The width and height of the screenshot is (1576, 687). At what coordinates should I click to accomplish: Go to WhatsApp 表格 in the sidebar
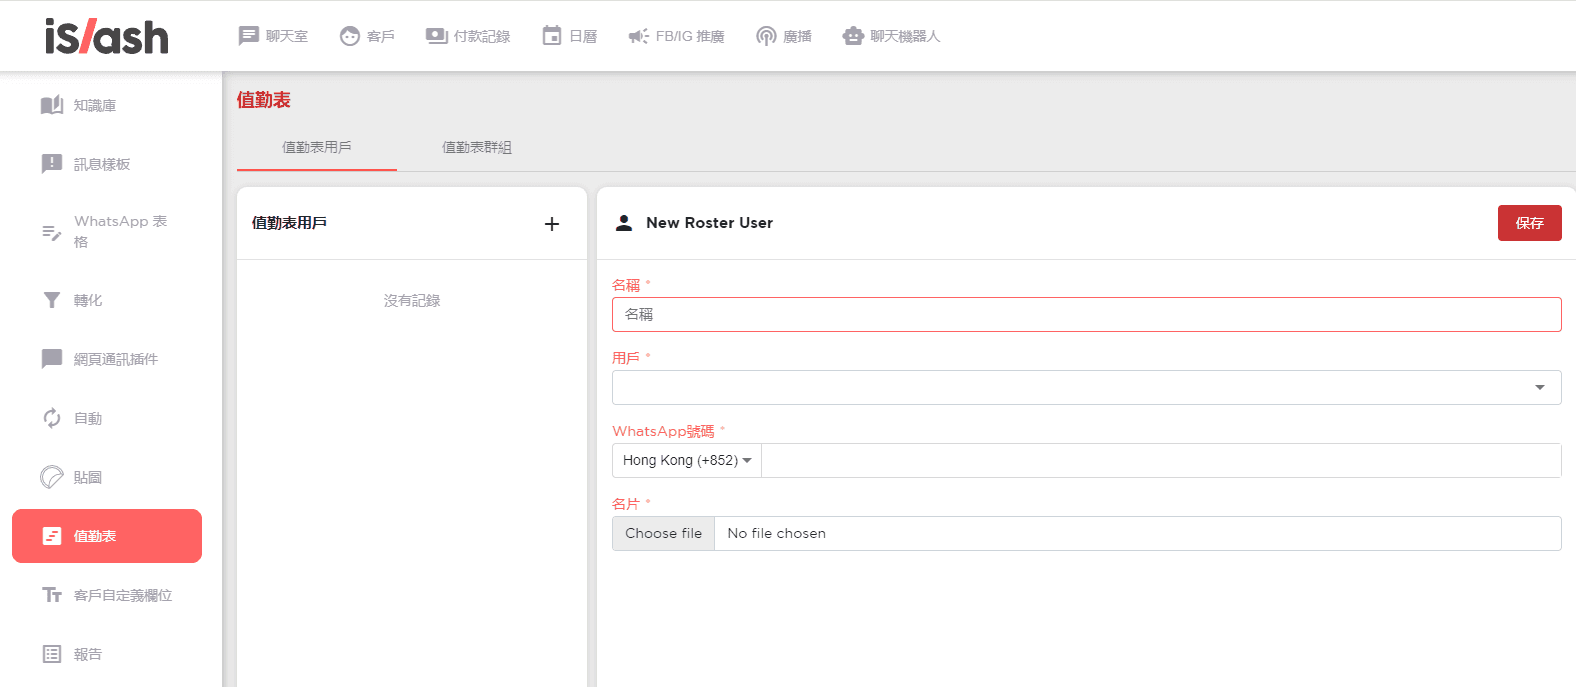tap(121, 231)
